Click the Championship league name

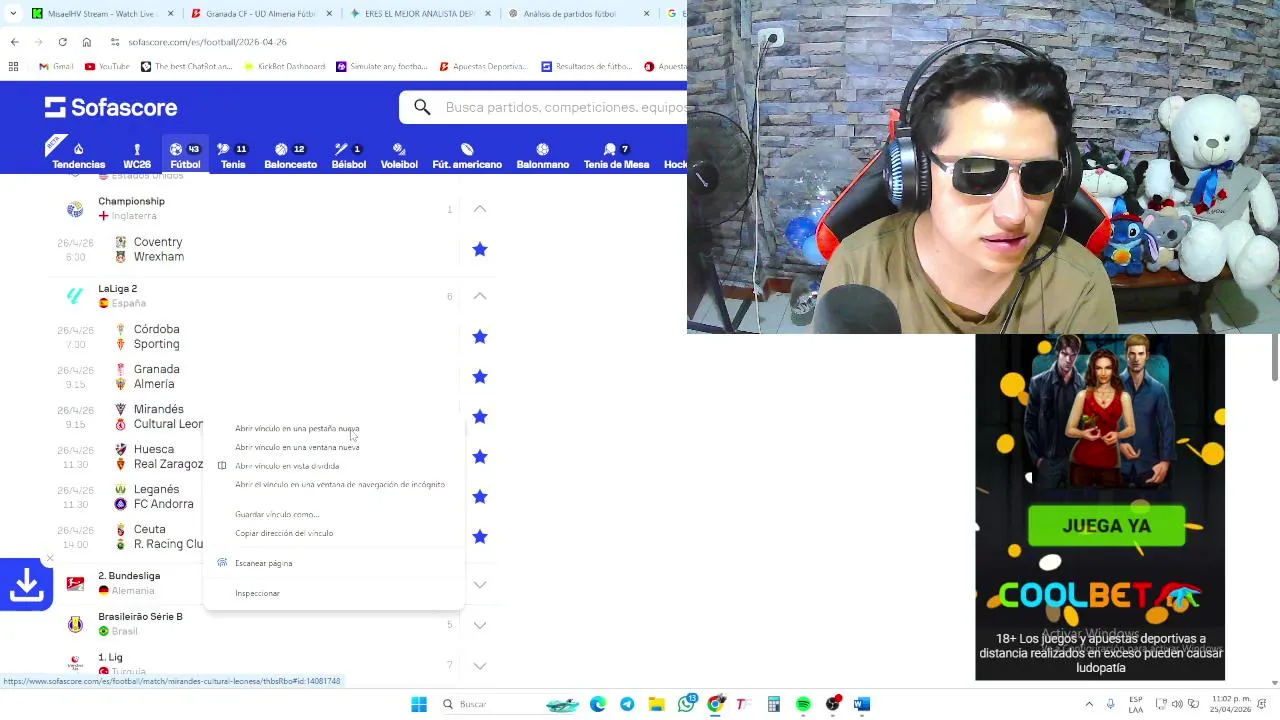point(131,201)
